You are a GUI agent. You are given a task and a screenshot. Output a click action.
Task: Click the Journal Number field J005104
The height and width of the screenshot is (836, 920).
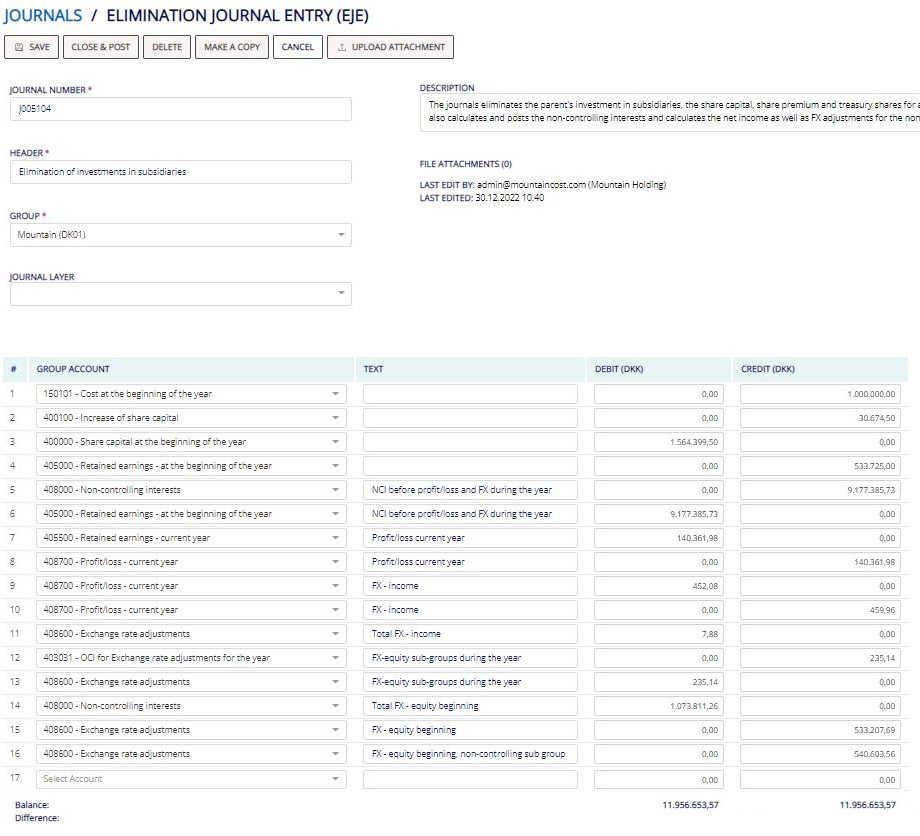(181, 109)
